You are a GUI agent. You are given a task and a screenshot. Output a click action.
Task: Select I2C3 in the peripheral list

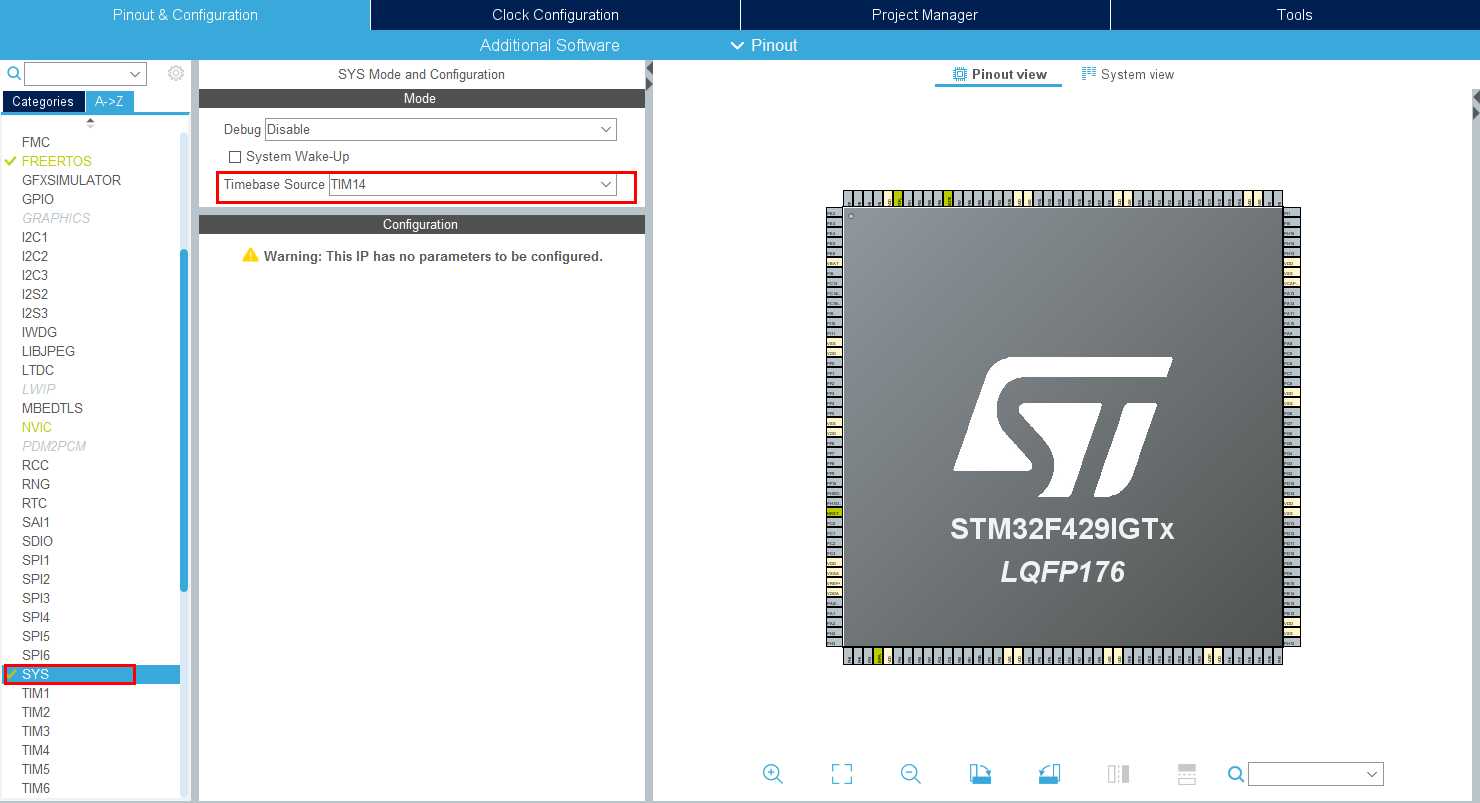click(35, 275)
